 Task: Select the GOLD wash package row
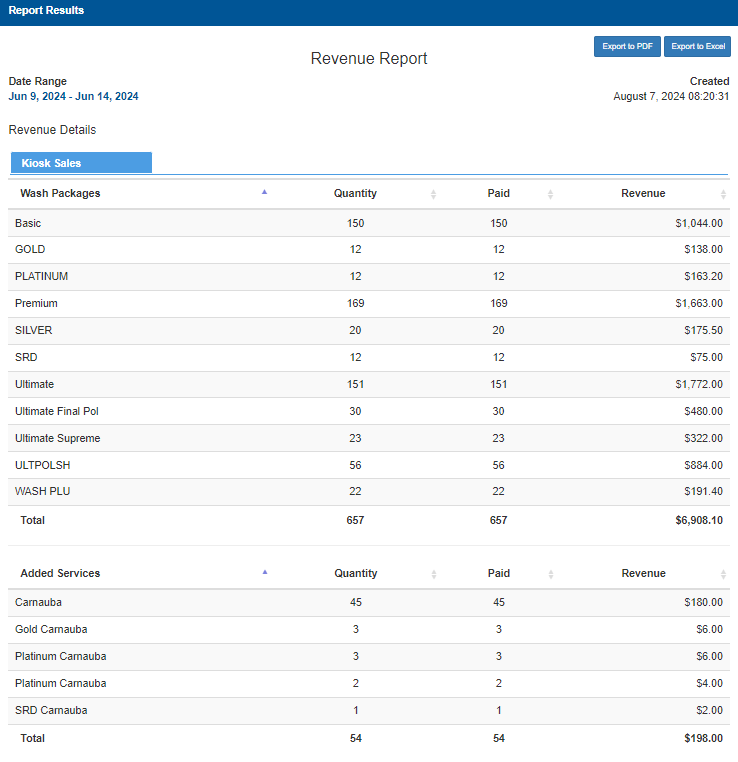[x=369, y=250]
